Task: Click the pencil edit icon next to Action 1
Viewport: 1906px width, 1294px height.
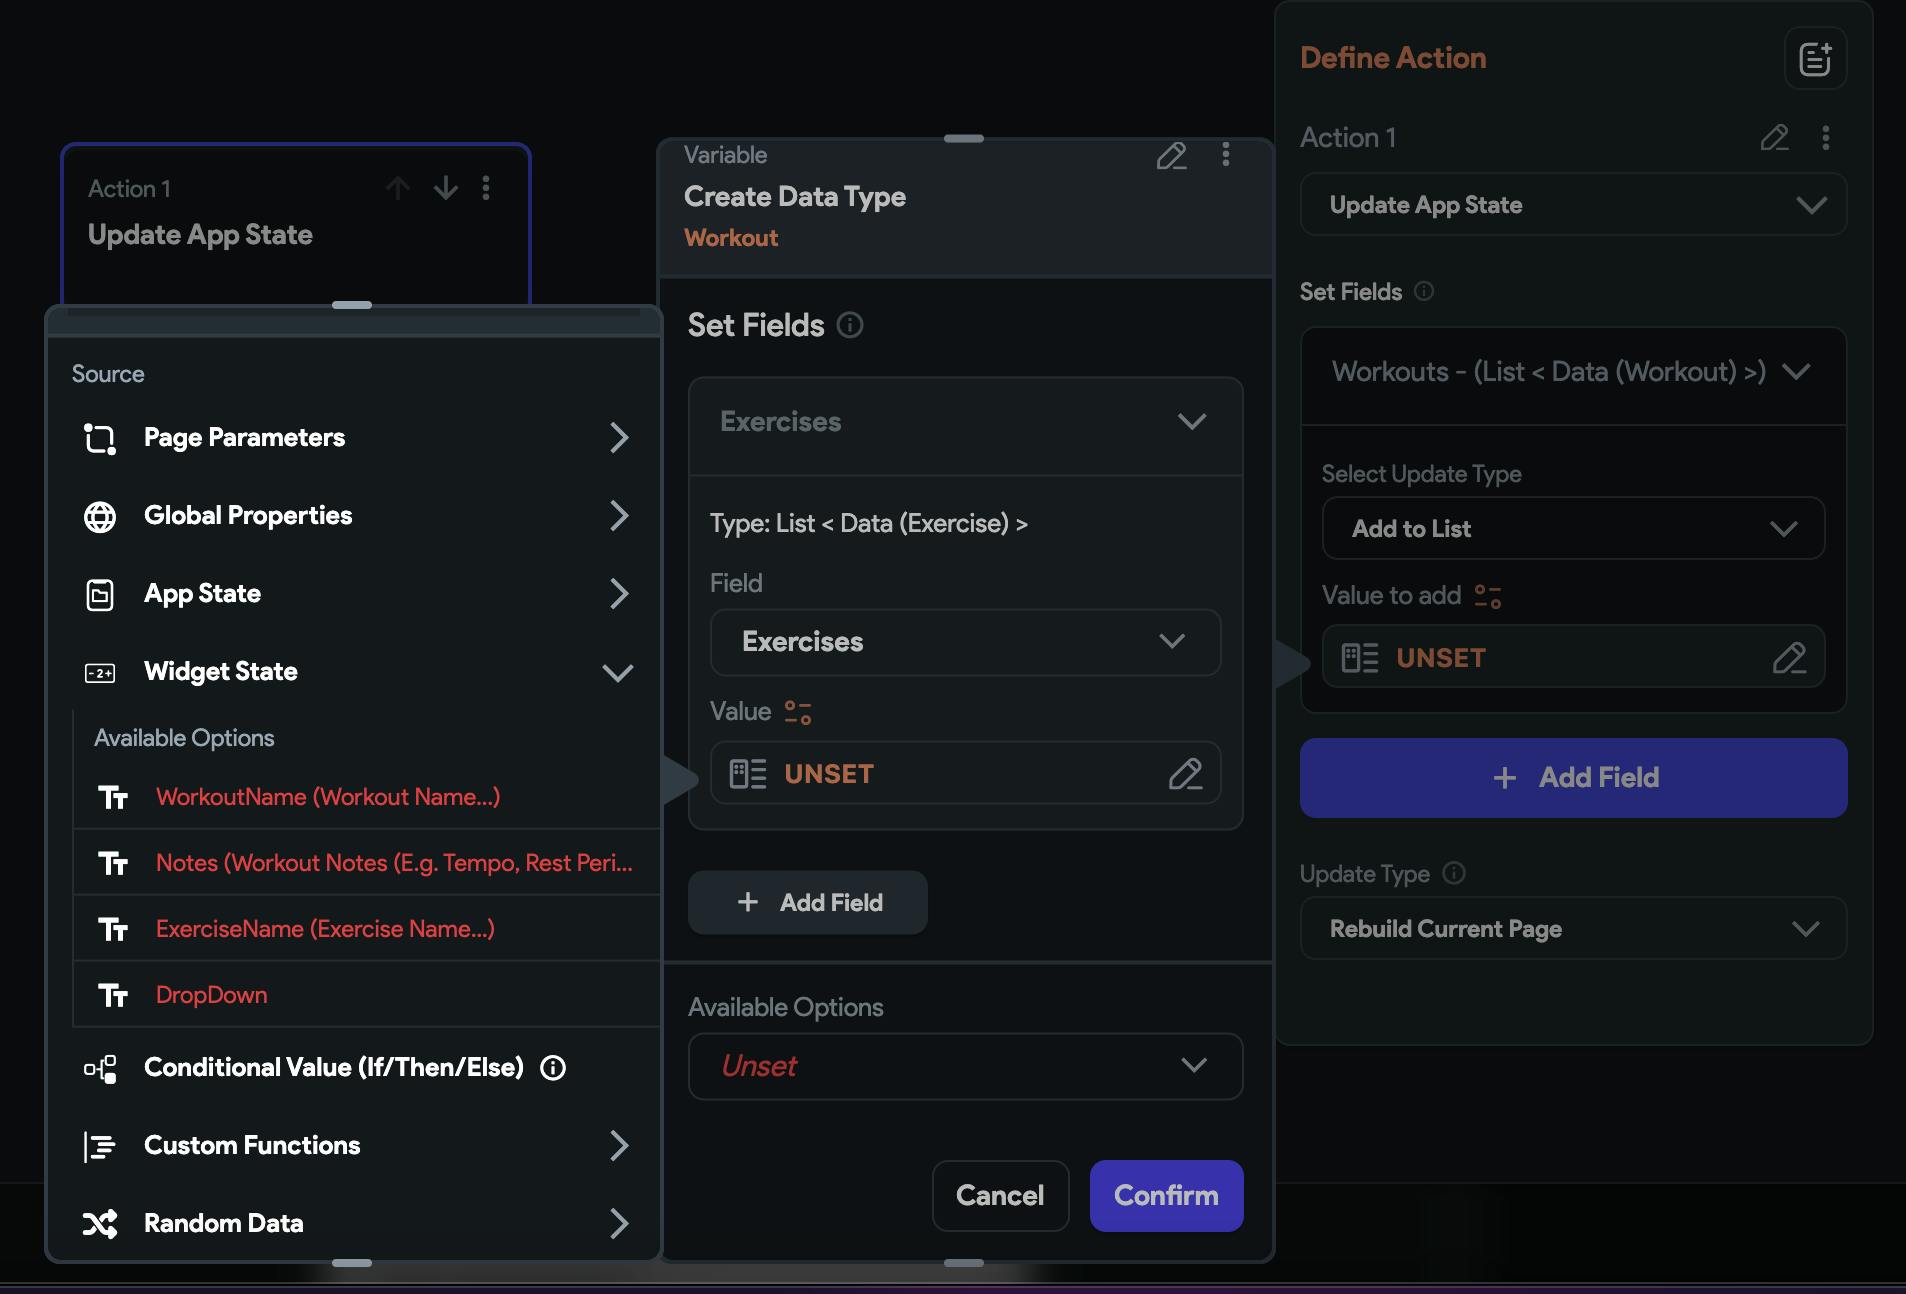Action: tap(1774, 138)
